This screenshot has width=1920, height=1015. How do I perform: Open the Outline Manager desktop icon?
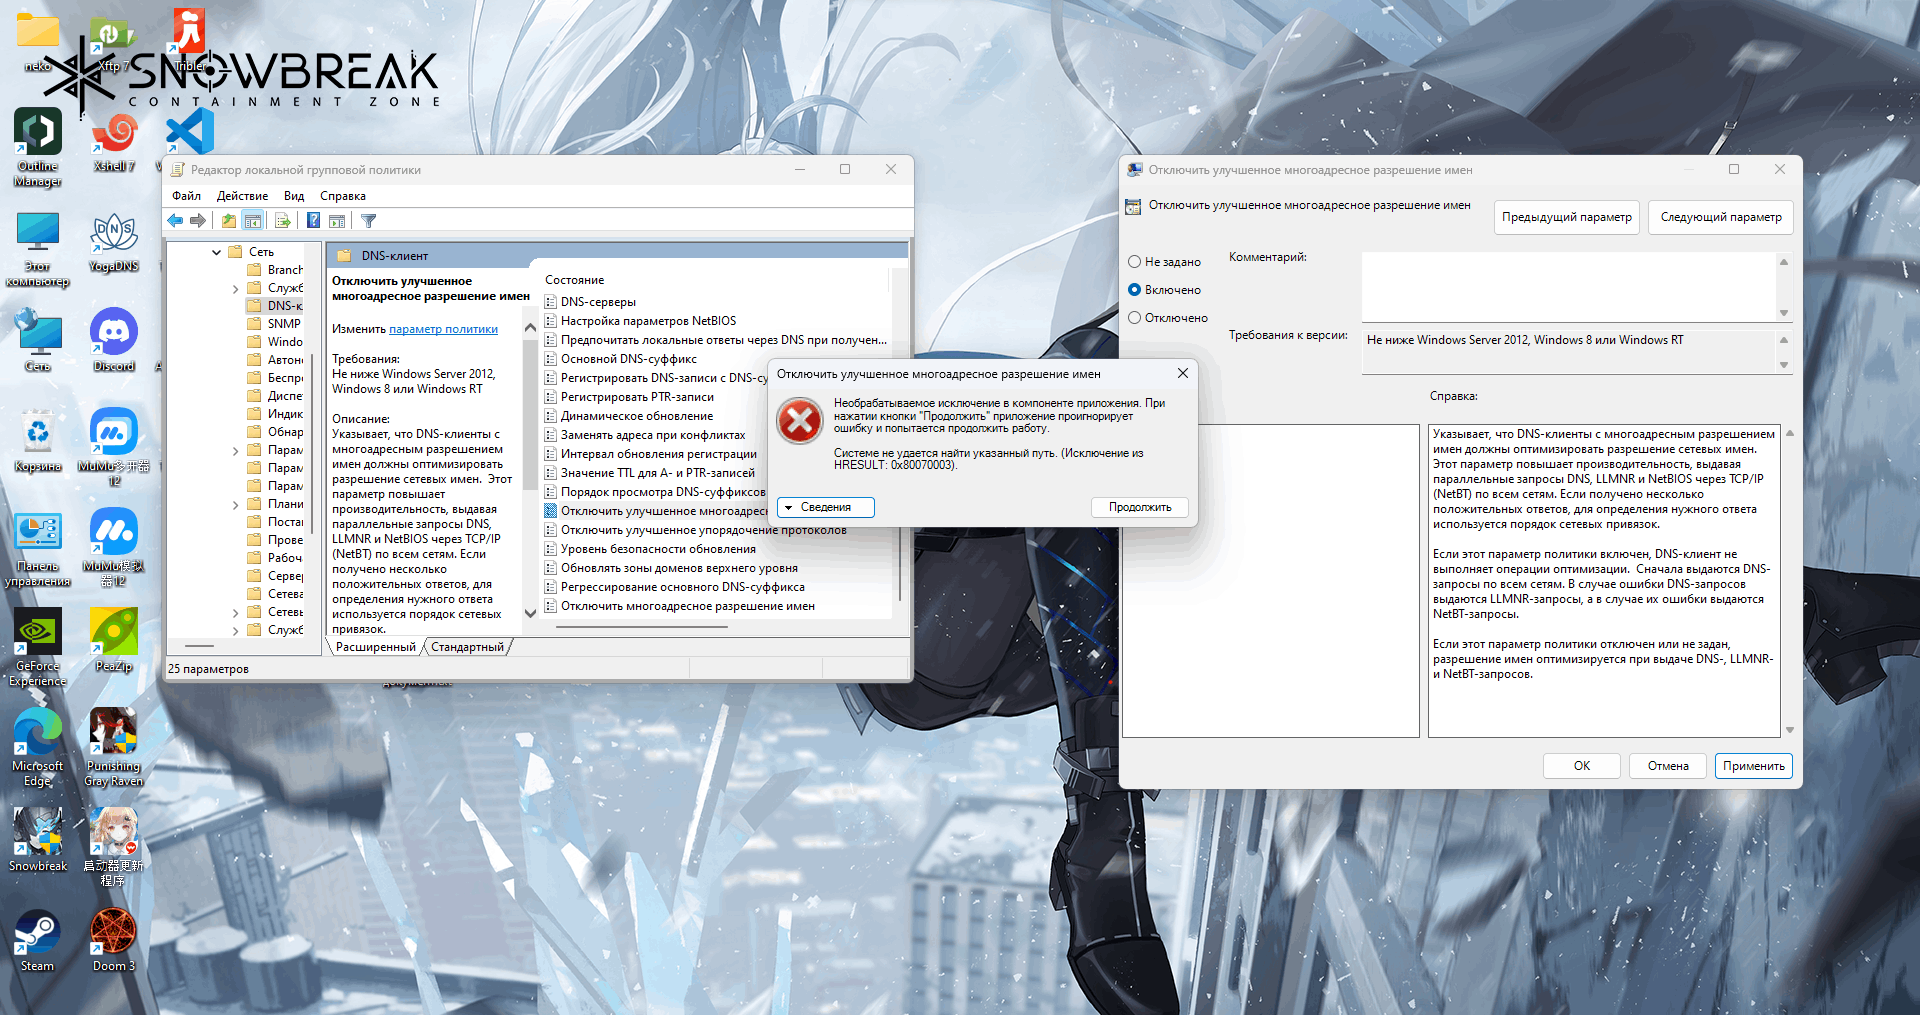pyautogui.click(x=38, y=148)
